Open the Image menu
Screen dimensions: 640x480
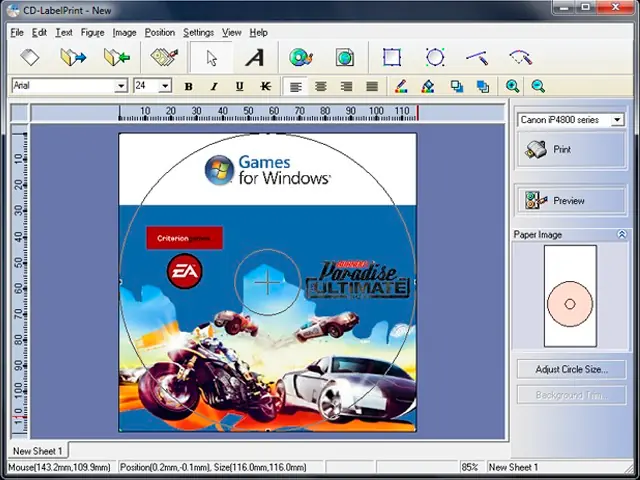pyautogui.click(x=124, y=32)
